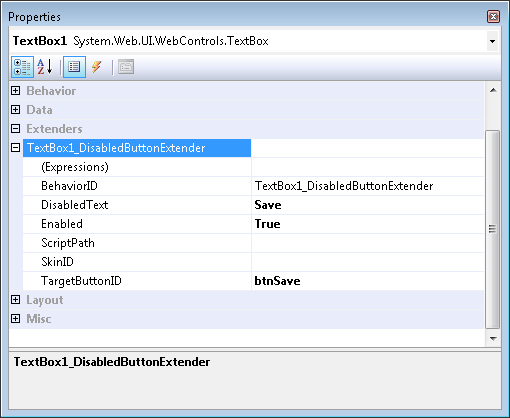Switch to Categorized view icon
Viewport: 510px width, 418px height.
[x=22, y=67]
